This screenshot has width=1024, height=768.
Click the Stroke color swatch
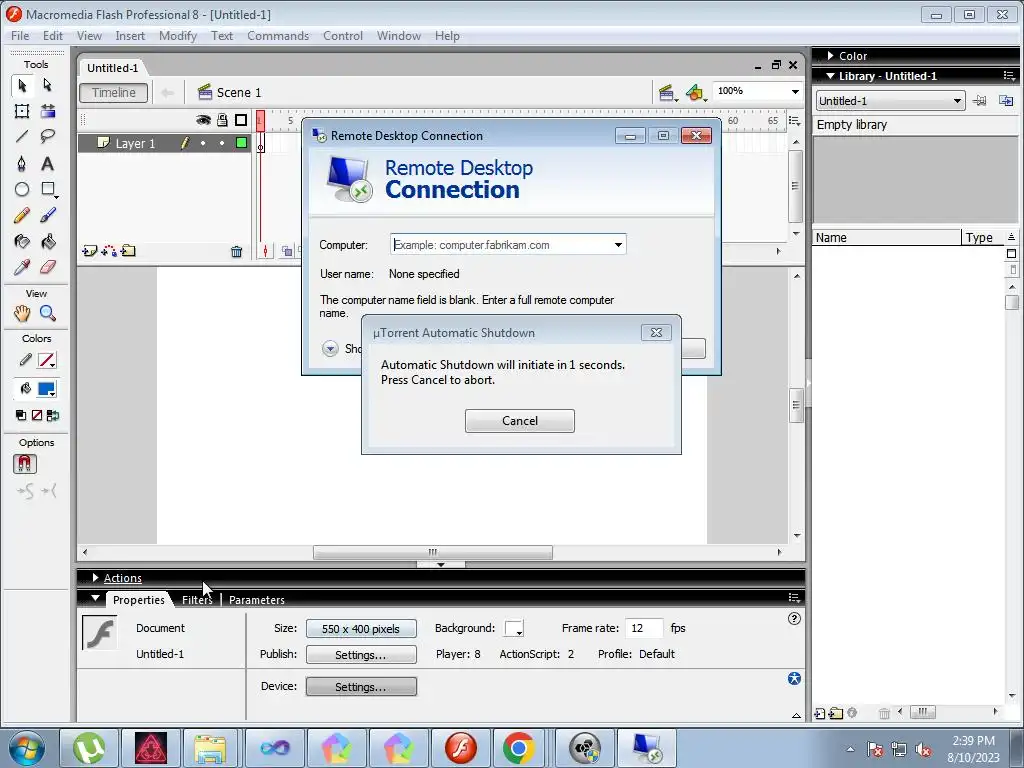[47, 360]
